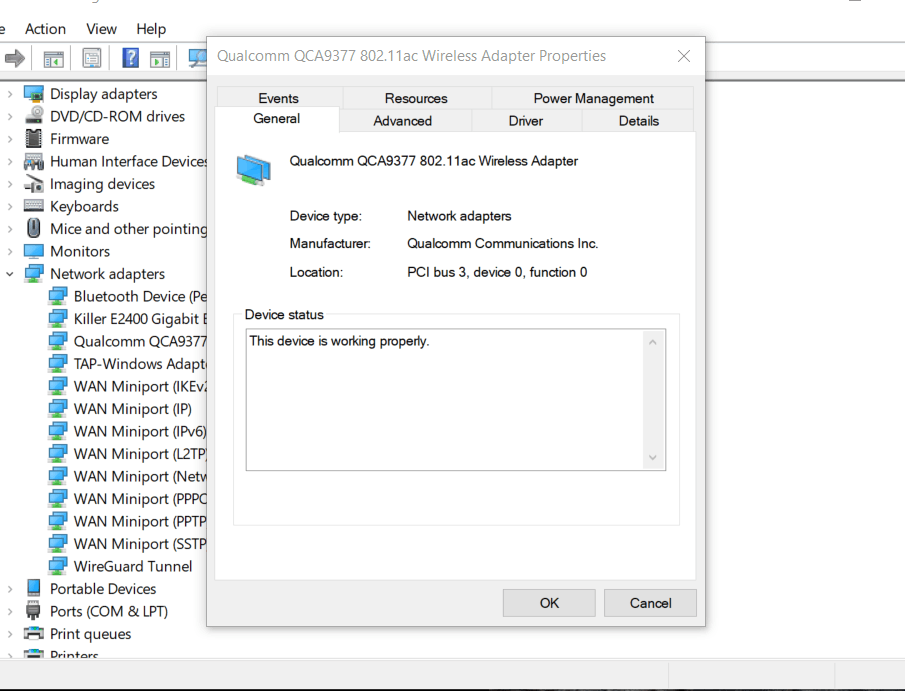Click the Cancel button
The width and height of the screenshot is (905, 691).
(650, 603)
